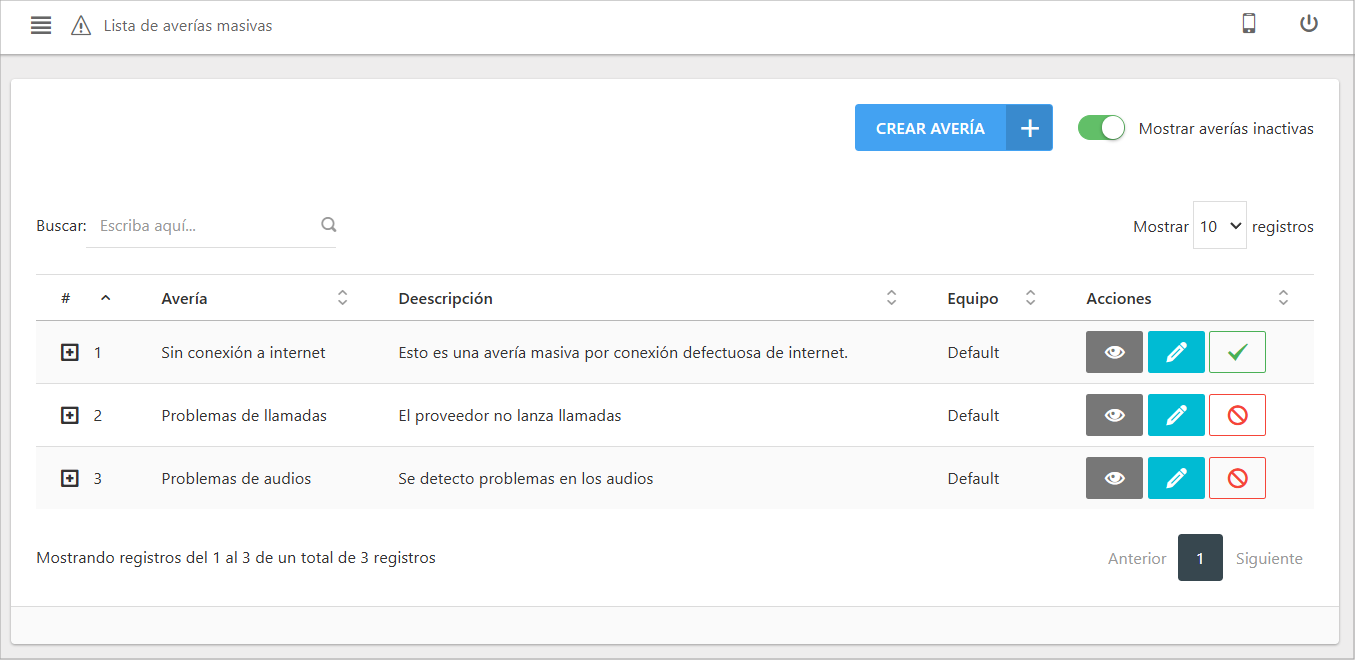The height and width of the screenshot is (660, 1355).
Task: Deactivate 'Problemas de audios' with red icon
Action: tap(1237, 478)
